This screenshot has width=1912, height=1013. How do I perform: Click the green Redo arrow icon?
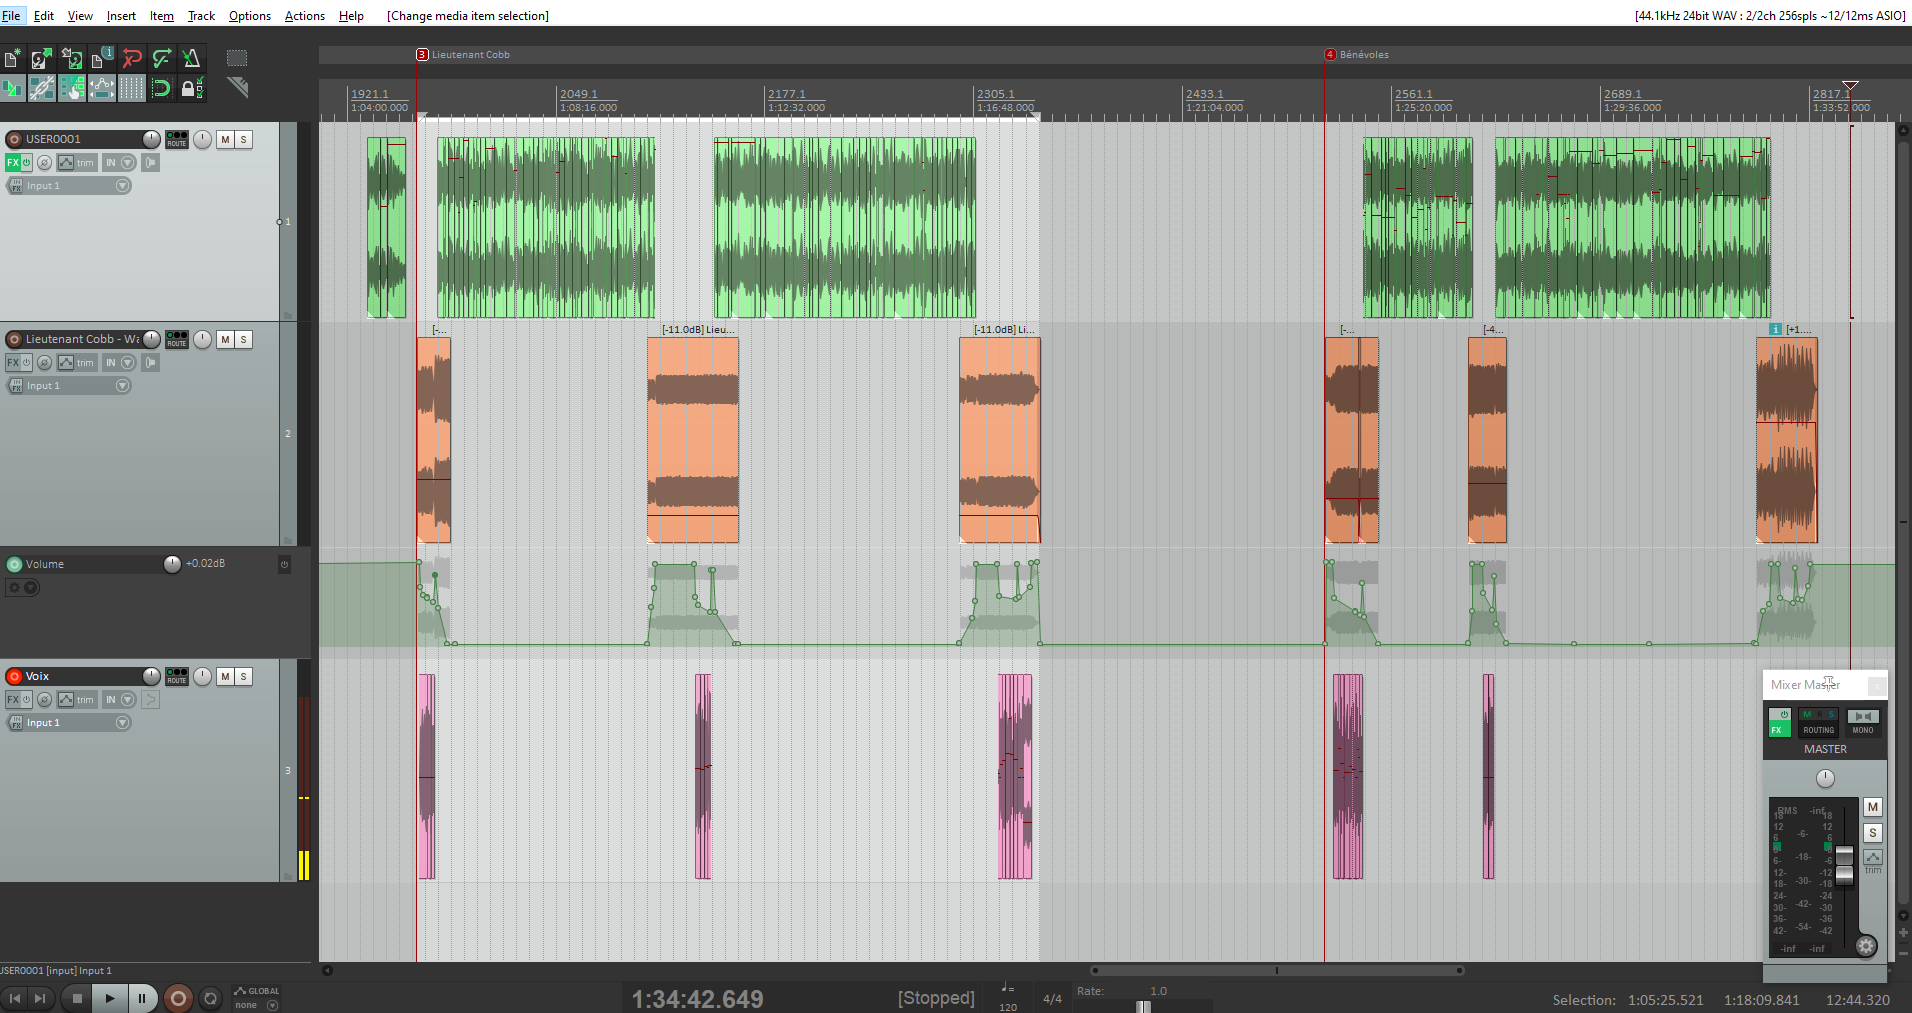tap(161, 58)
